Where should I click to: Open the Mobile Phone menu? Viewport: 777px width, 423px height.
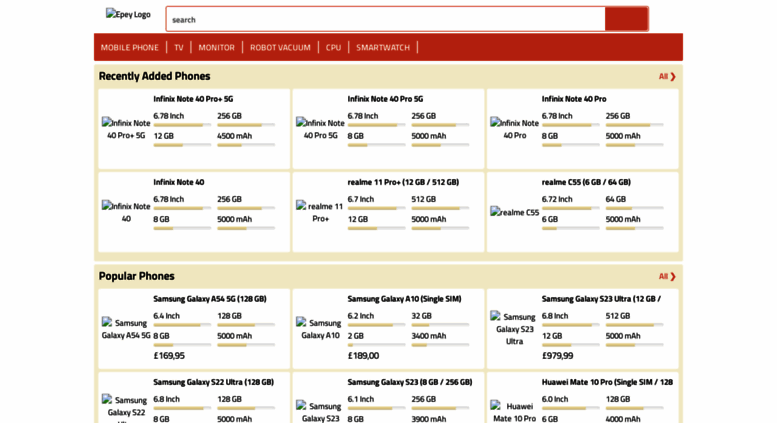click(x=130, y=48)
